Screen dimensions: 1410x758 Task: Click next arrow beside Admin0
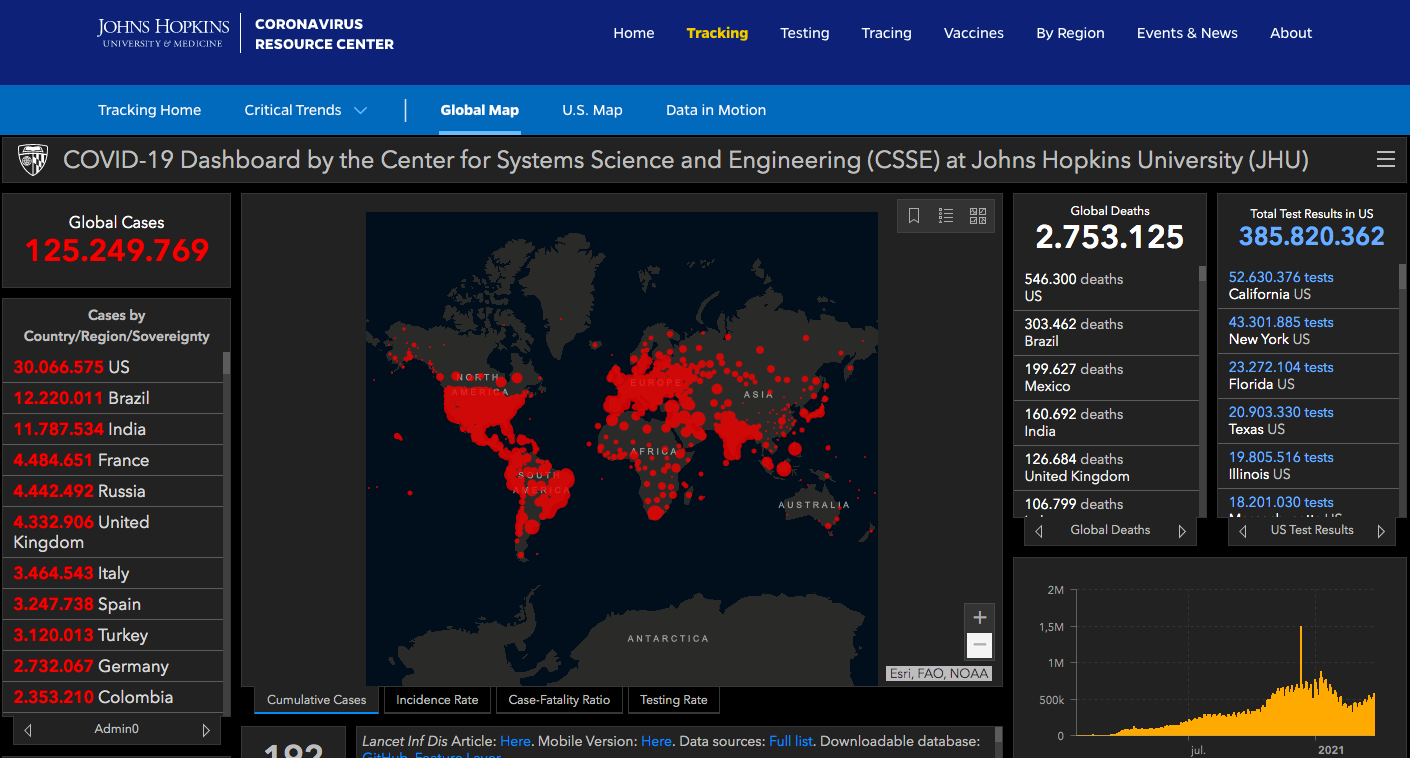(x=206, y=730)
